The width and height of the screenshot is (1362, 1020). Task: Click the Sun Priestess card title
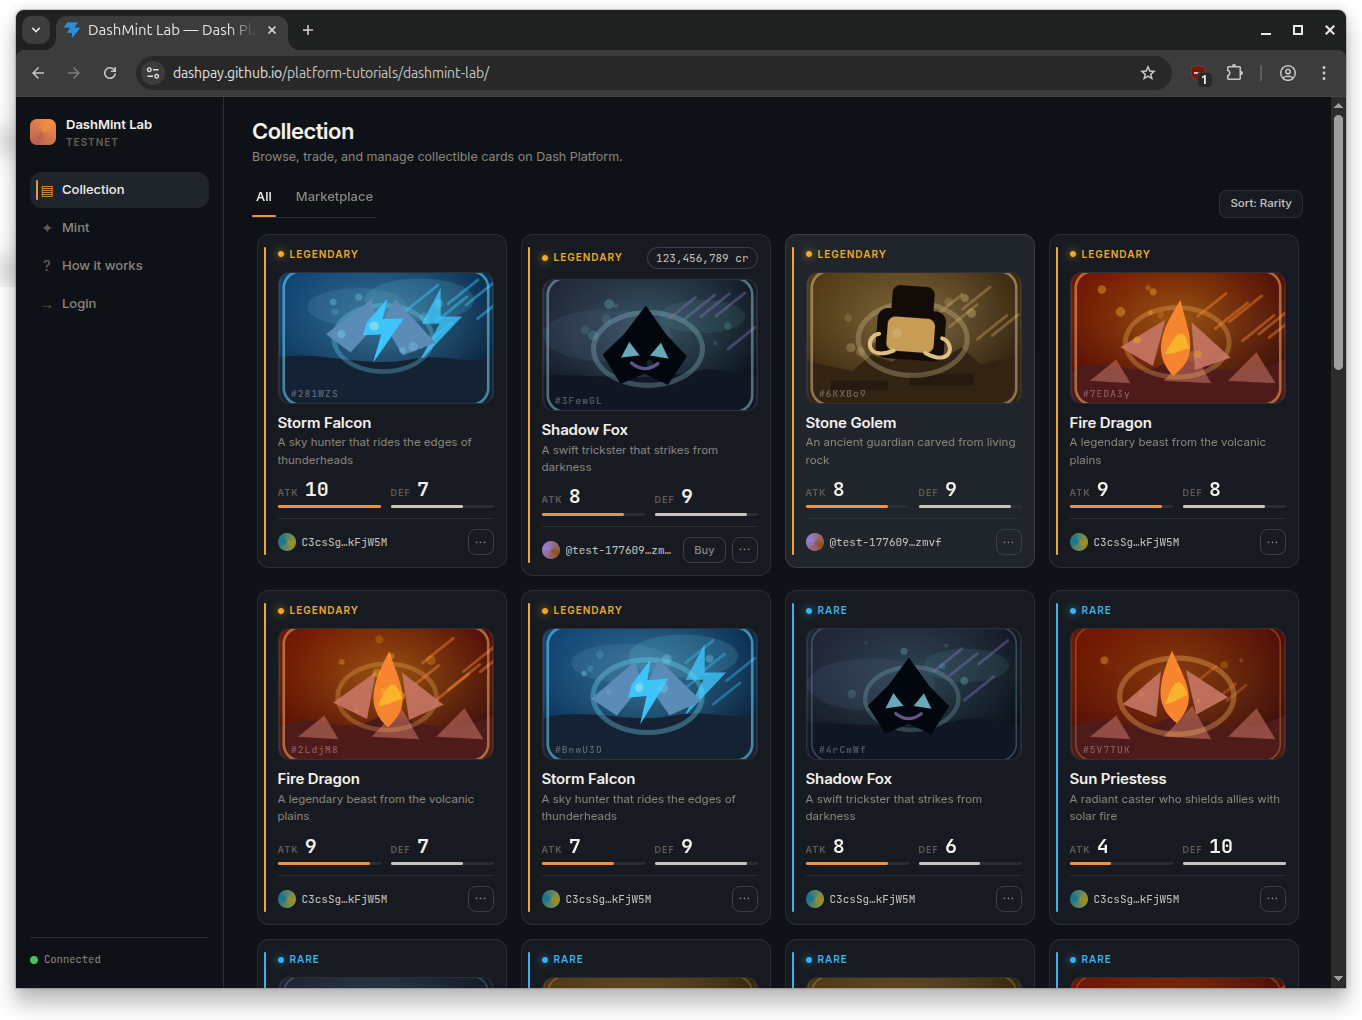pyautogui.click(x=1118, y=779)
